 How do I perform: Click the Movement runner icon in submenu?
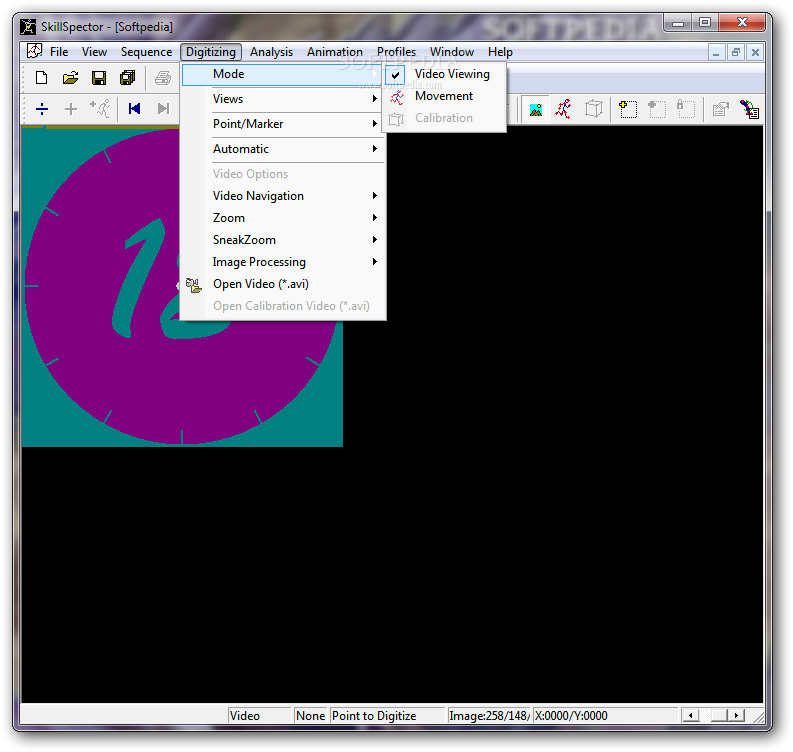396,97
